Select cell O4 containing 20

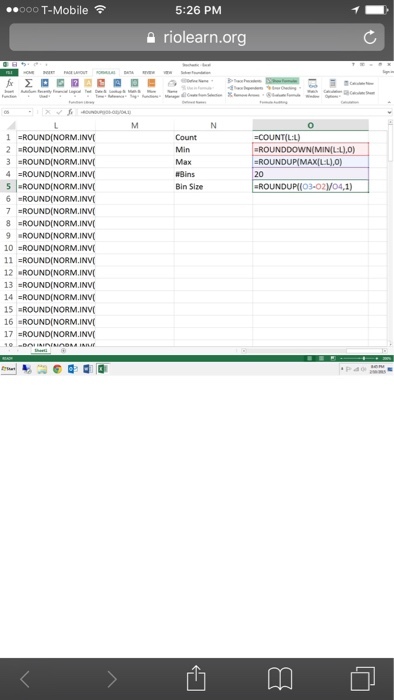click(x=310, y=174)
